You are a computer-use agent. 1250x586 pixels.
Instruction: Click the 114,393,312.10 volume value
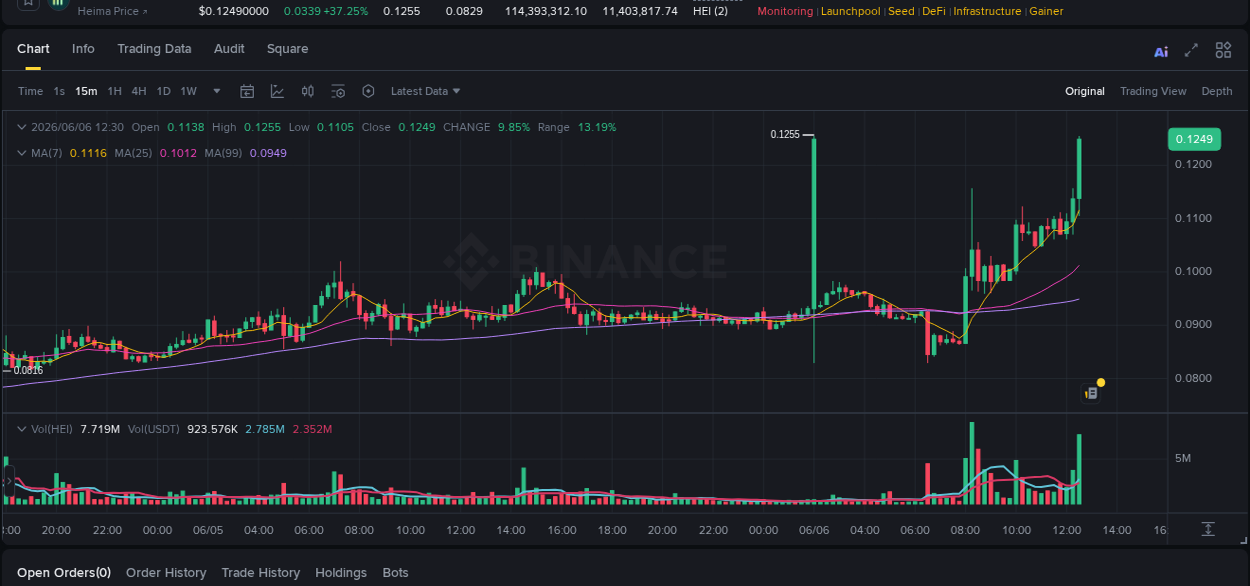pyautogui.click(x=546, y=11)
